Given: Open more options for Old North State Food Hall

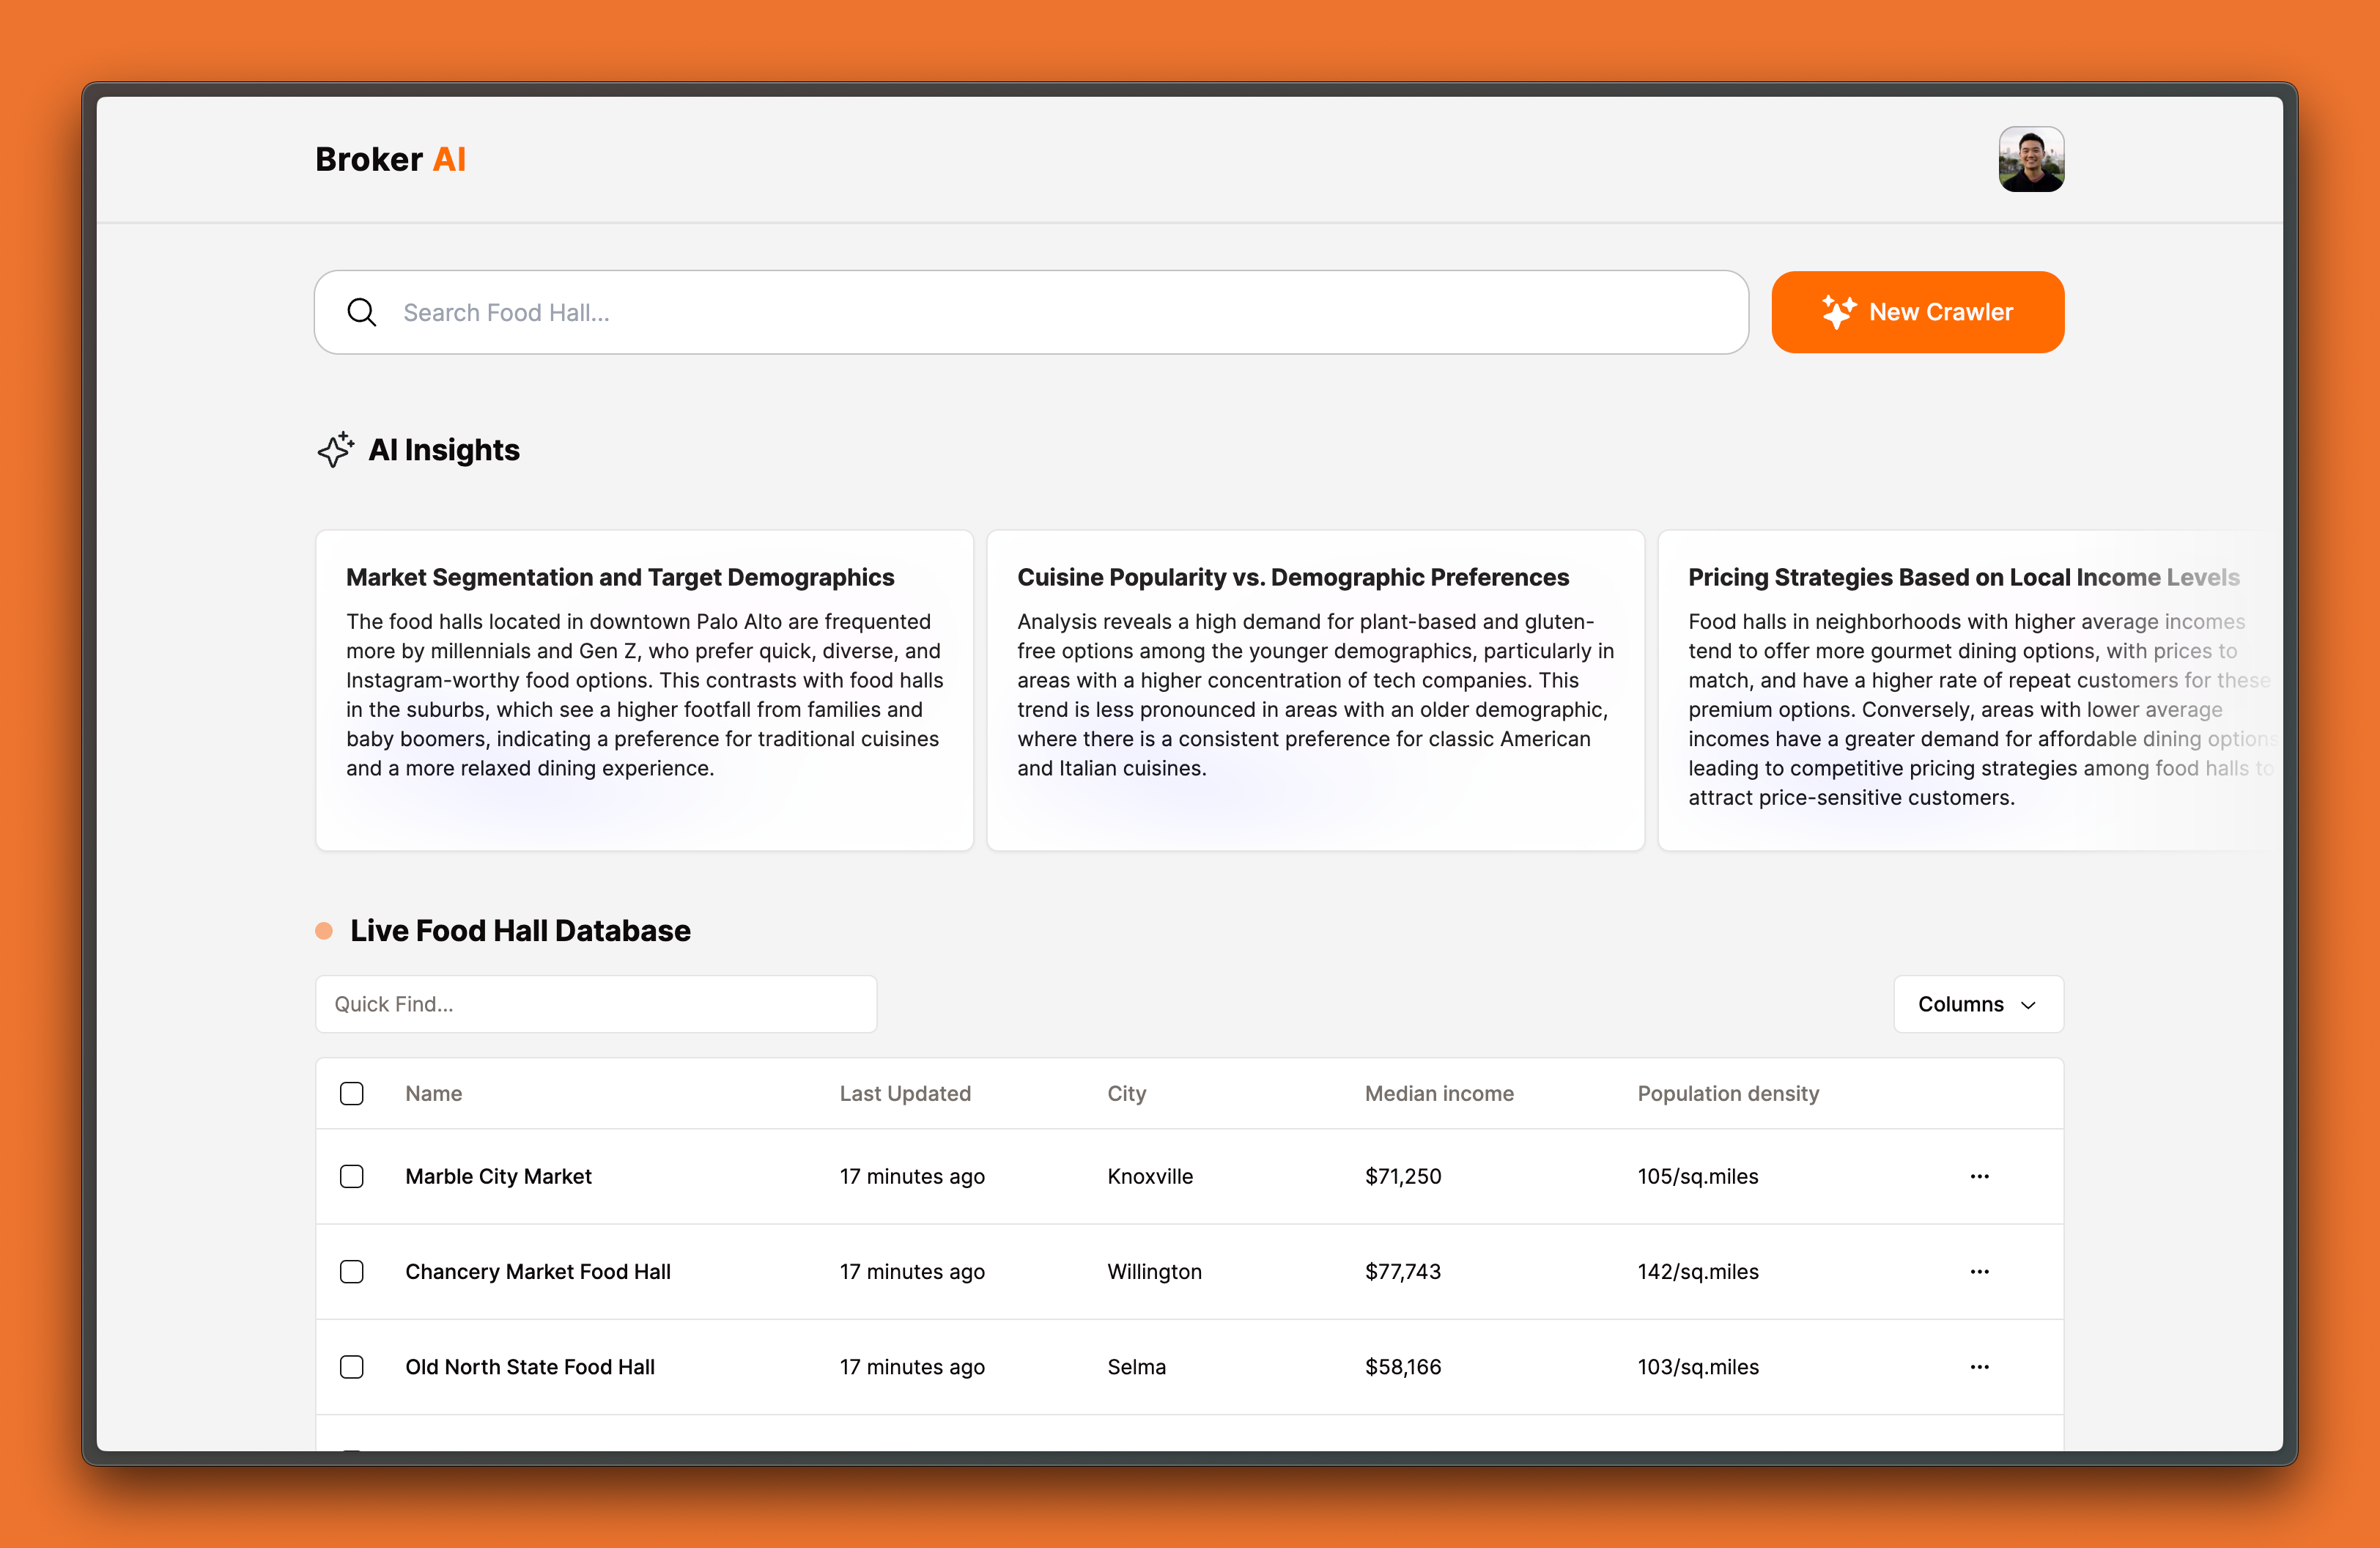Looking at the screenshot, I should [x=1979, y=1367].
